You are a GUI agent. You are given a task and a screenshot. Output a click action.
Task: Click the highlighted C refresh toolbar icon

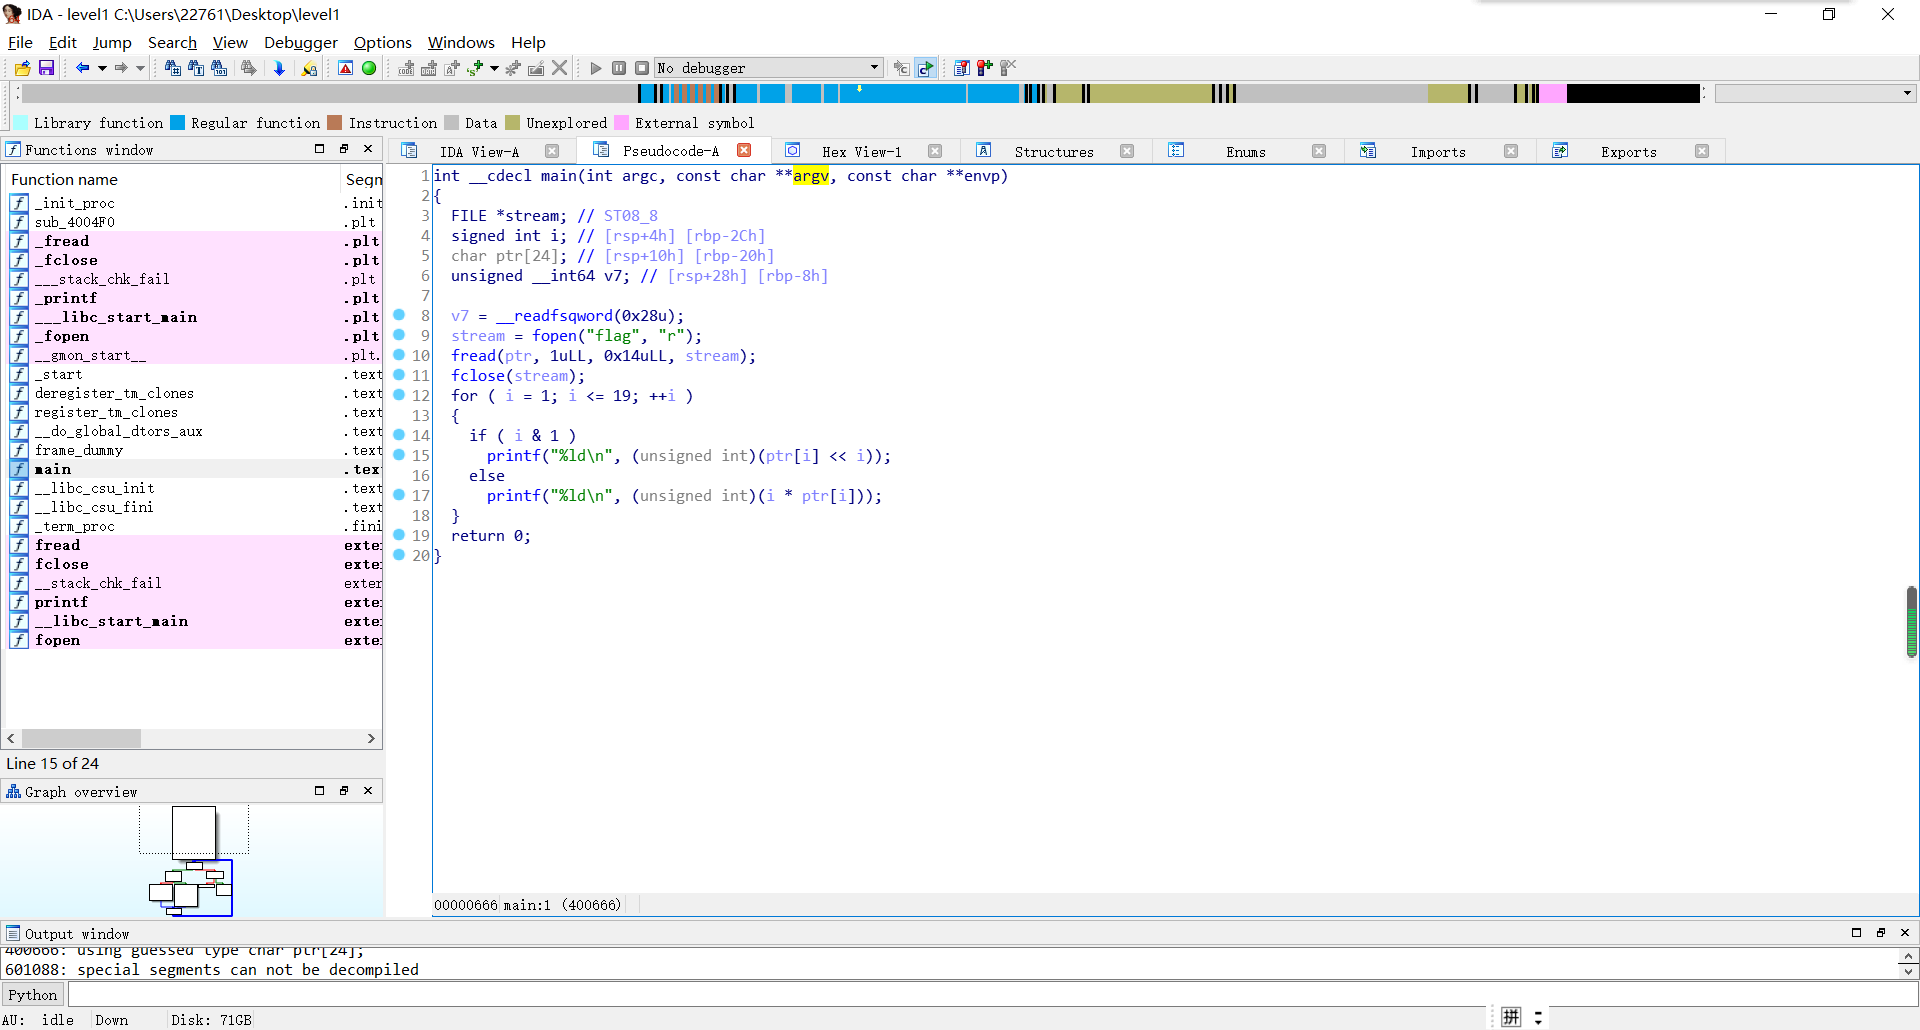click(x=926, y=68)
